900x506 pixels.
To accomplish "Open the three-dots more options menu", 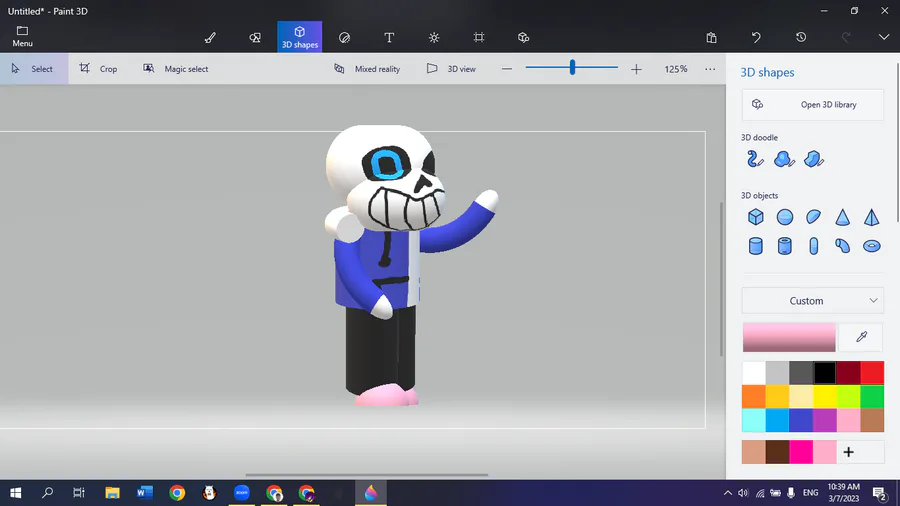I will coord(710,69).
